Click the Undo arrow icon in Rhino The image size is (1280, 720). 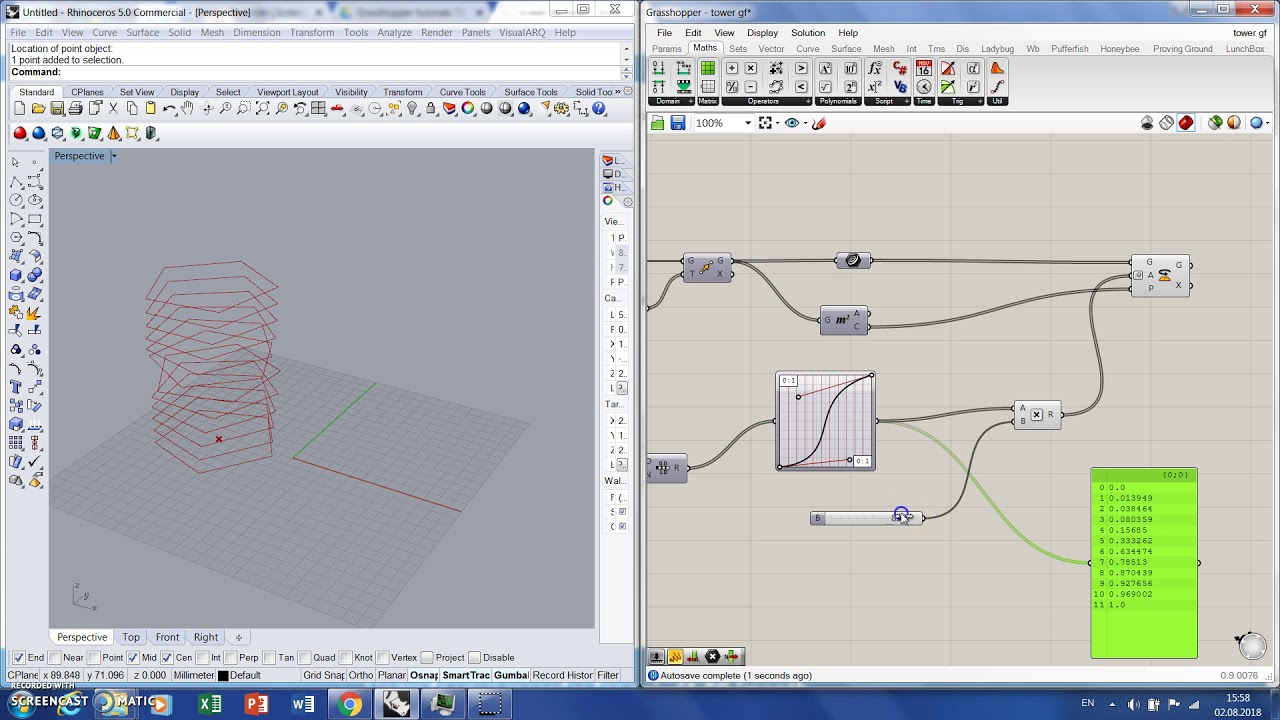[x=169, y=108]
